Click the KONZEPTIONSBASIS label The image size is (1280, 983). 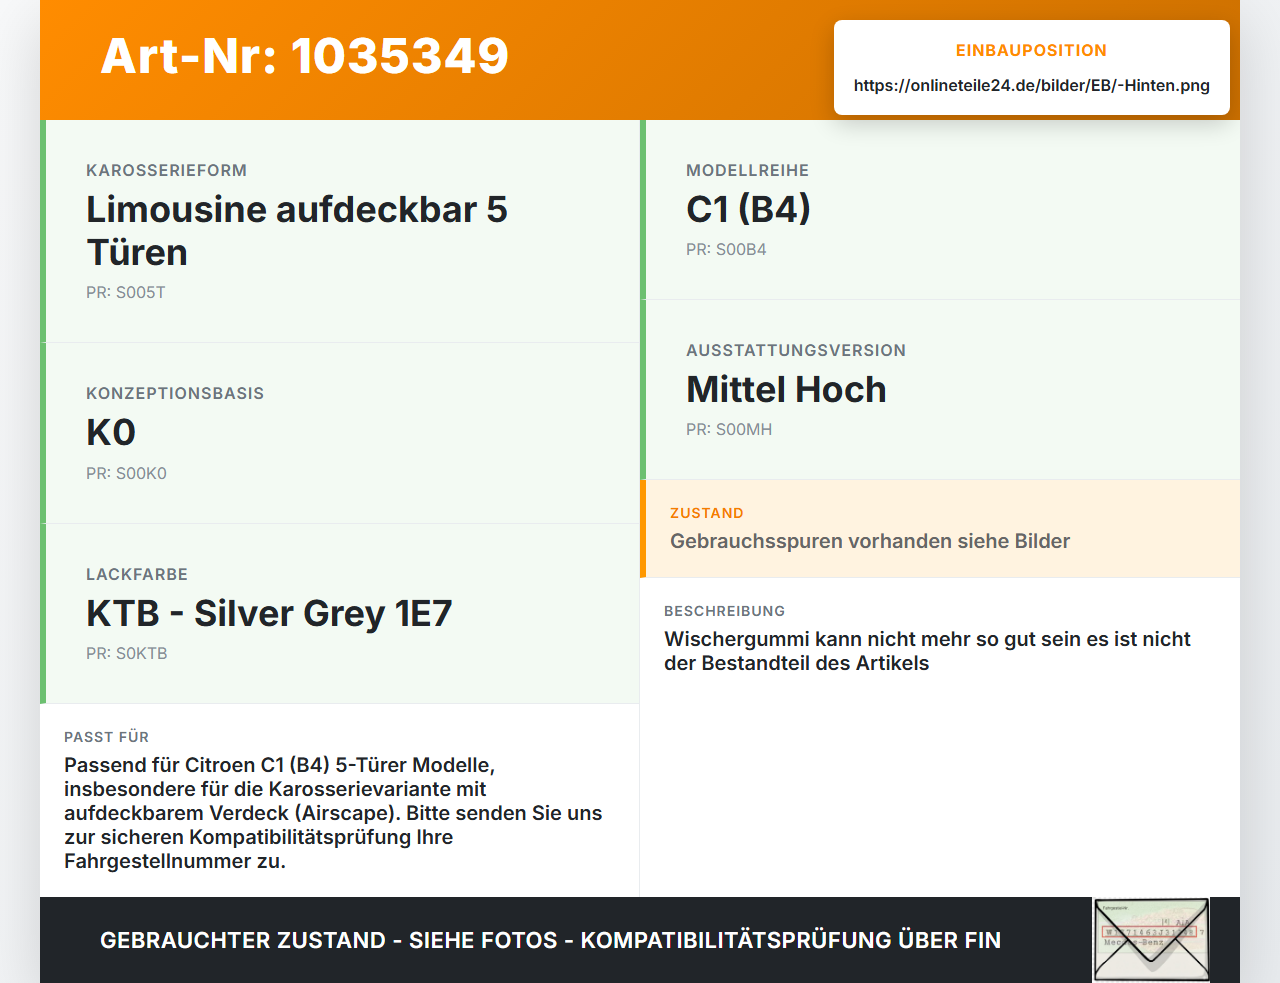click(x=175, y=393)
